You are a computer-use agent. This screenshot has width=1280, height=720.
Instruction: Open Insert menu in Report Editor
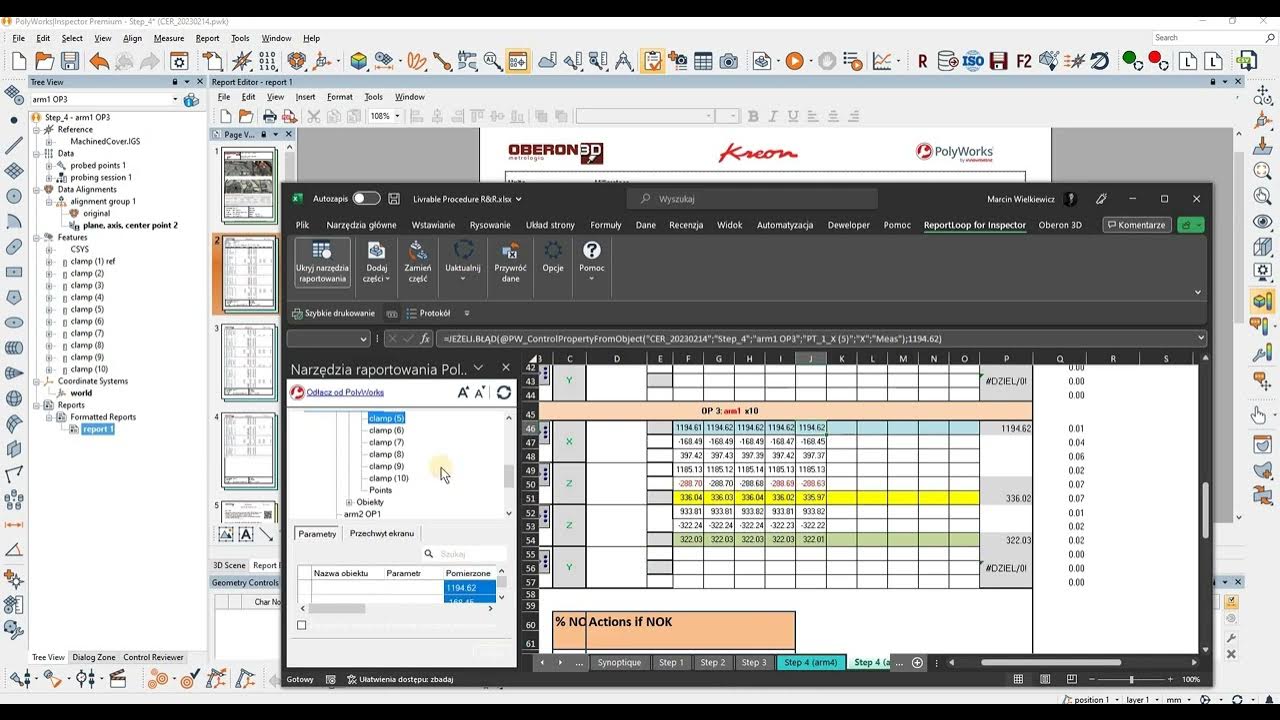[305, 97]
